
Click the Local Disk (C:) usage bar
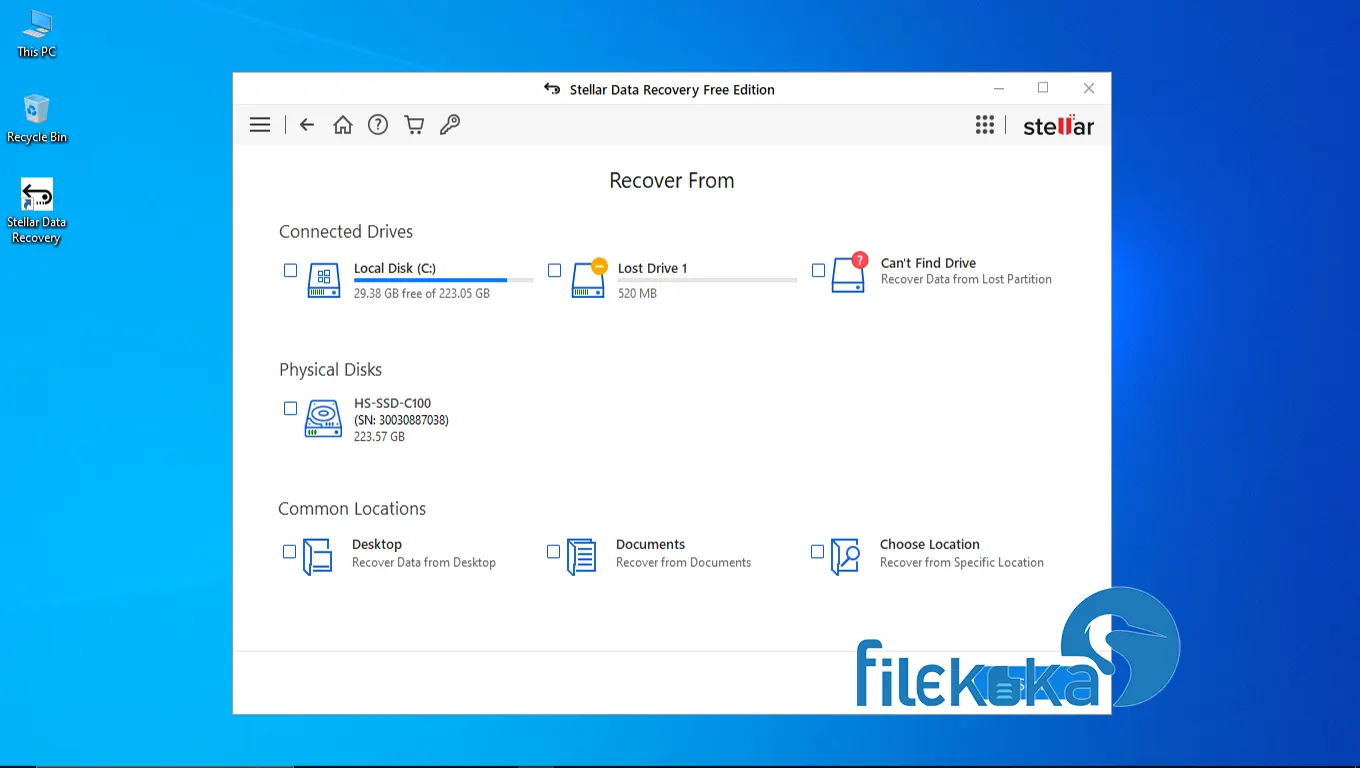[443, 281]
